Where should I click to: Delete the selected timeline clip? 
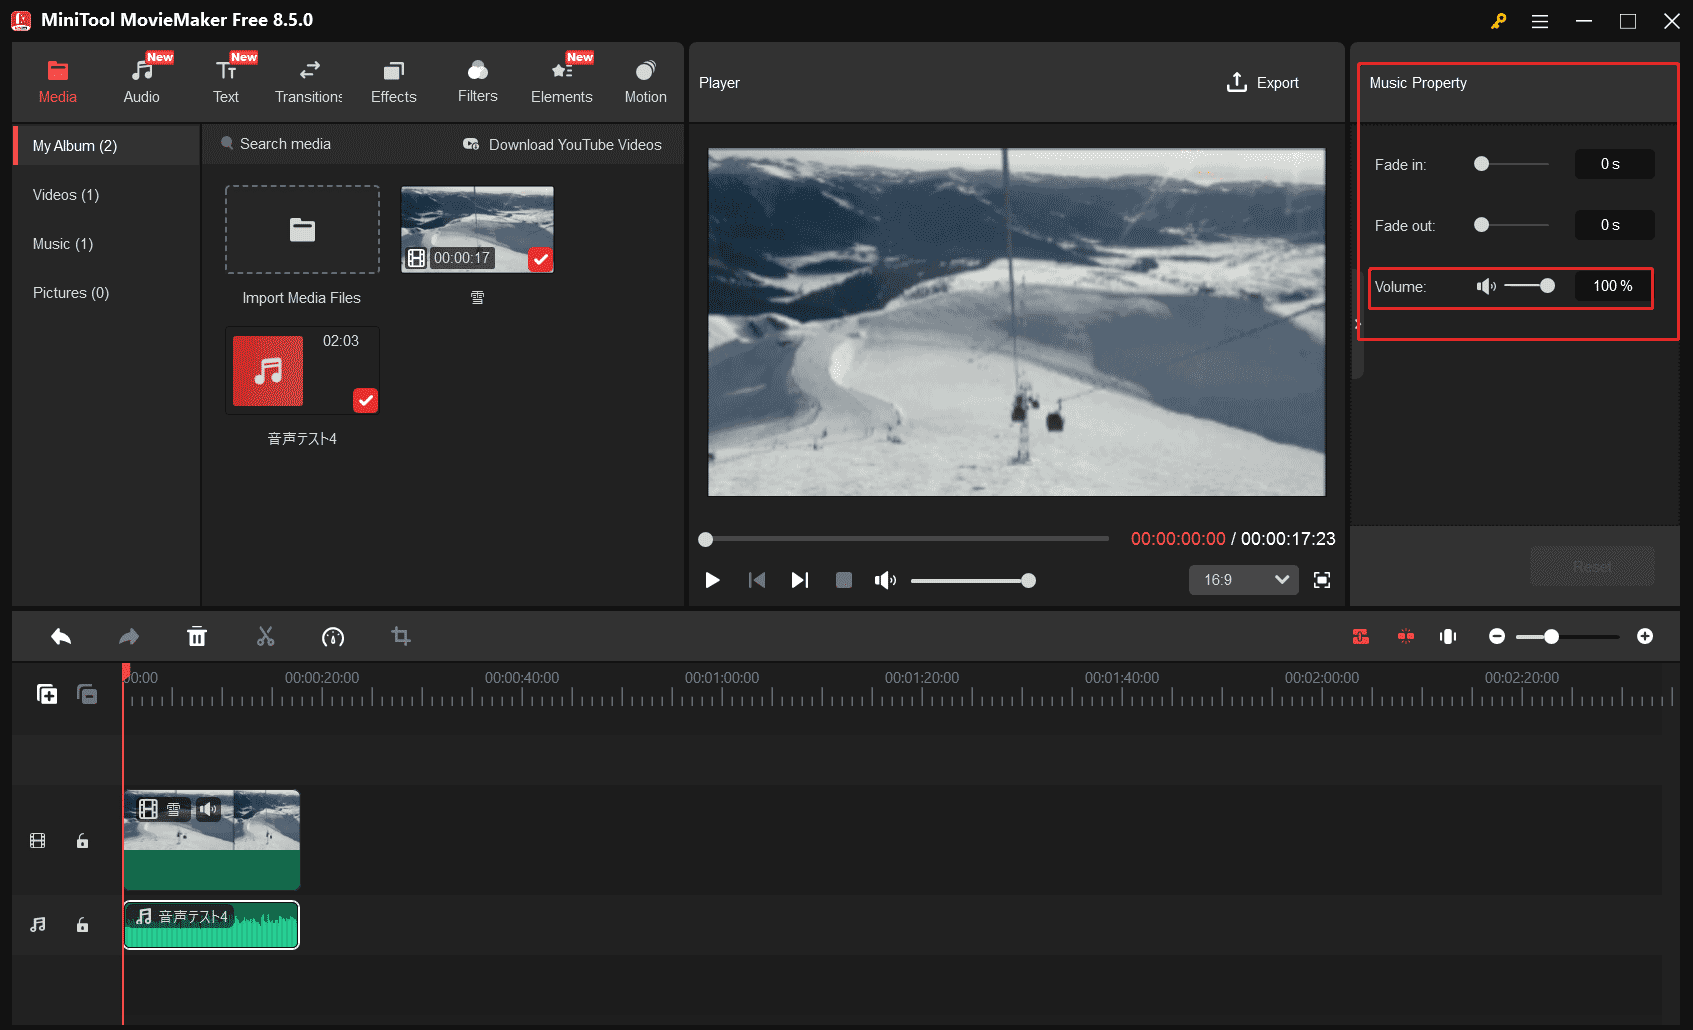point(197,636)
